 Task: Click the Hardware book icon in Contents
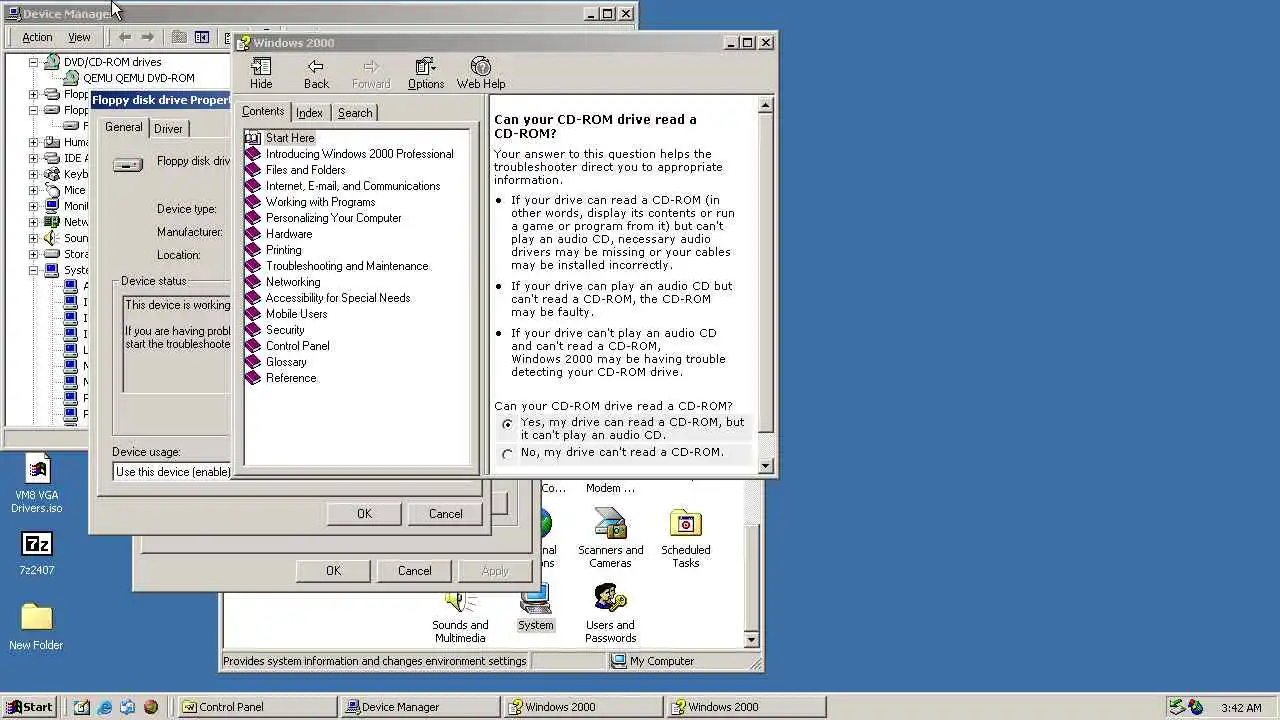coord(253,234)
